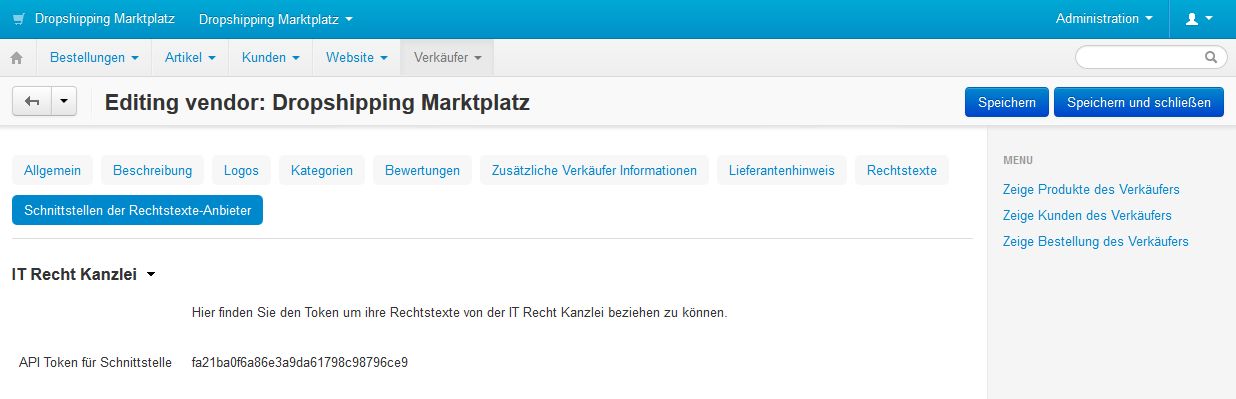Click the back arrow button
Viewport: 1236px width, 399px height.
32,102
